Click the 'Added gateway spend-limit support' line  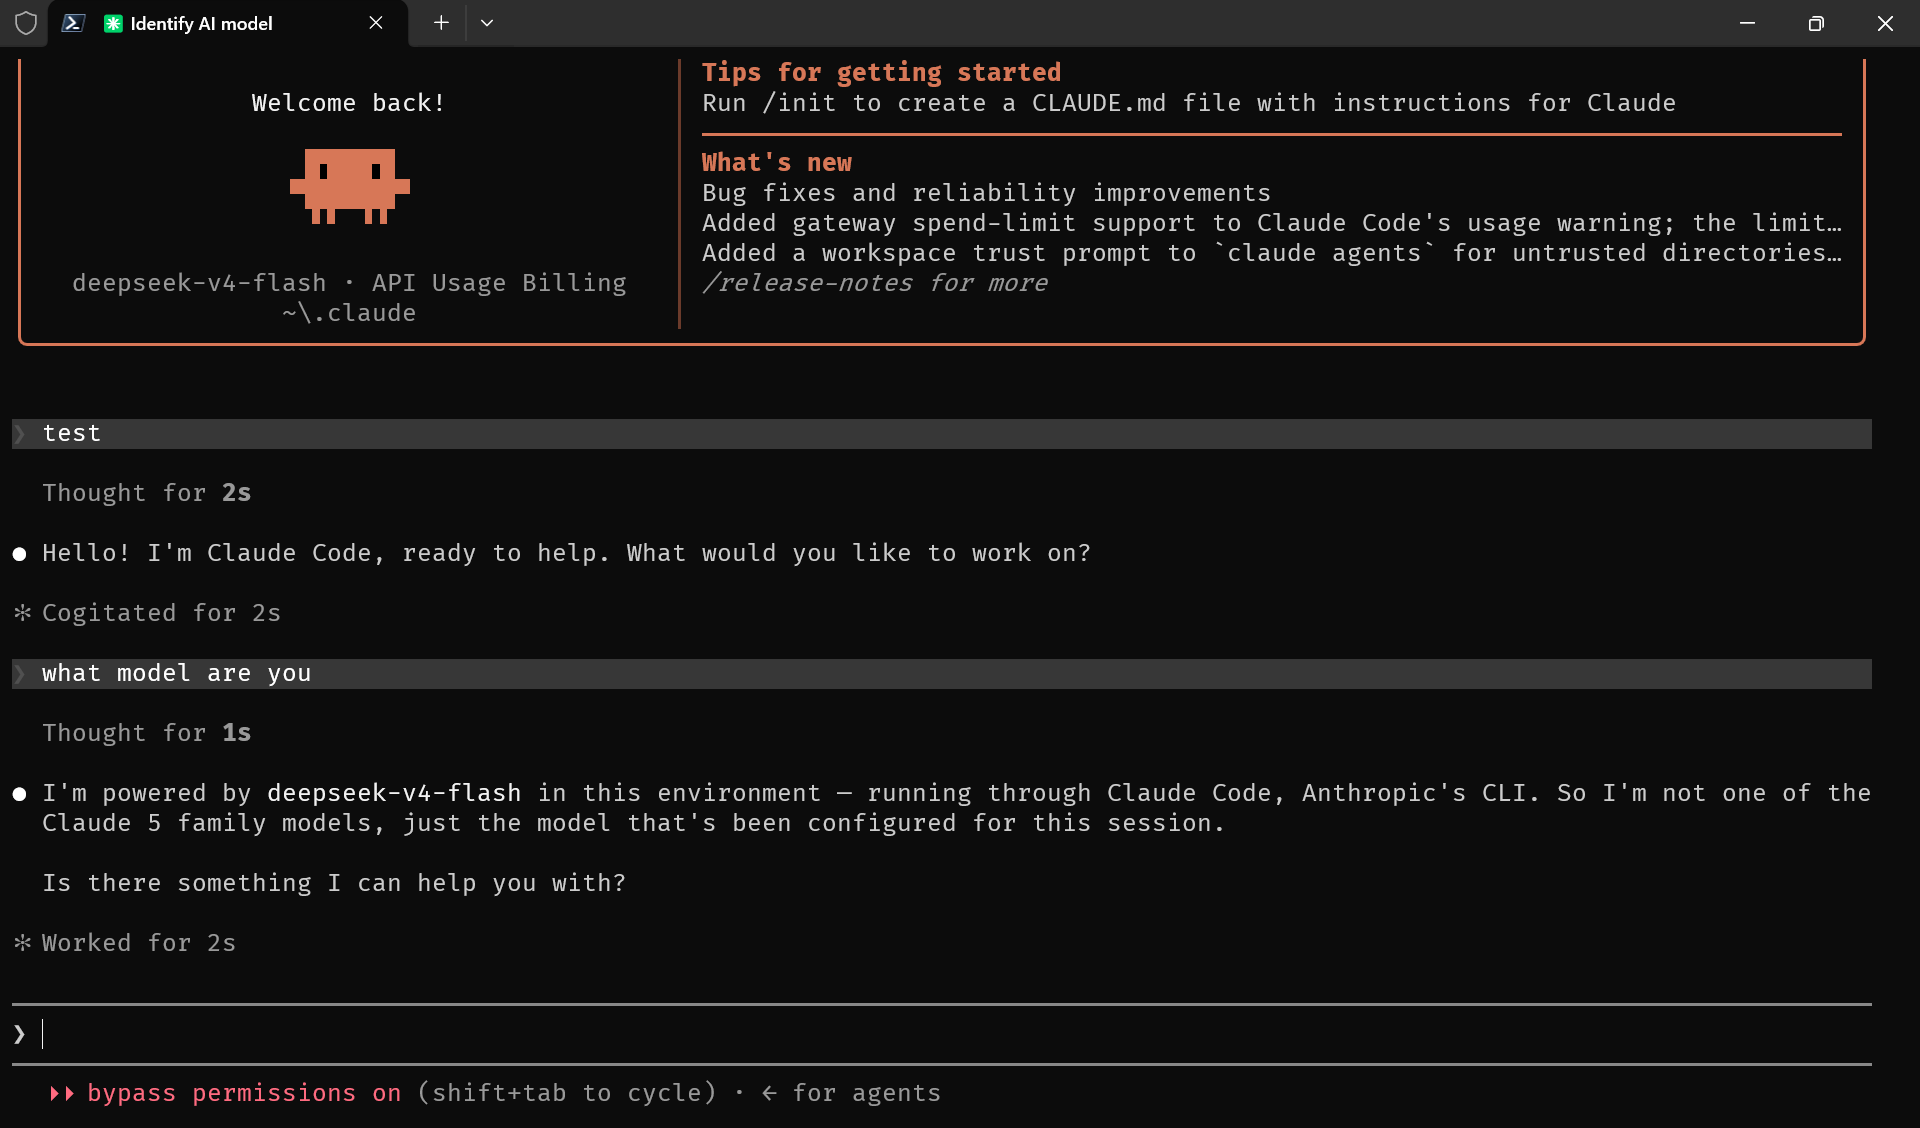point(1271,223)
